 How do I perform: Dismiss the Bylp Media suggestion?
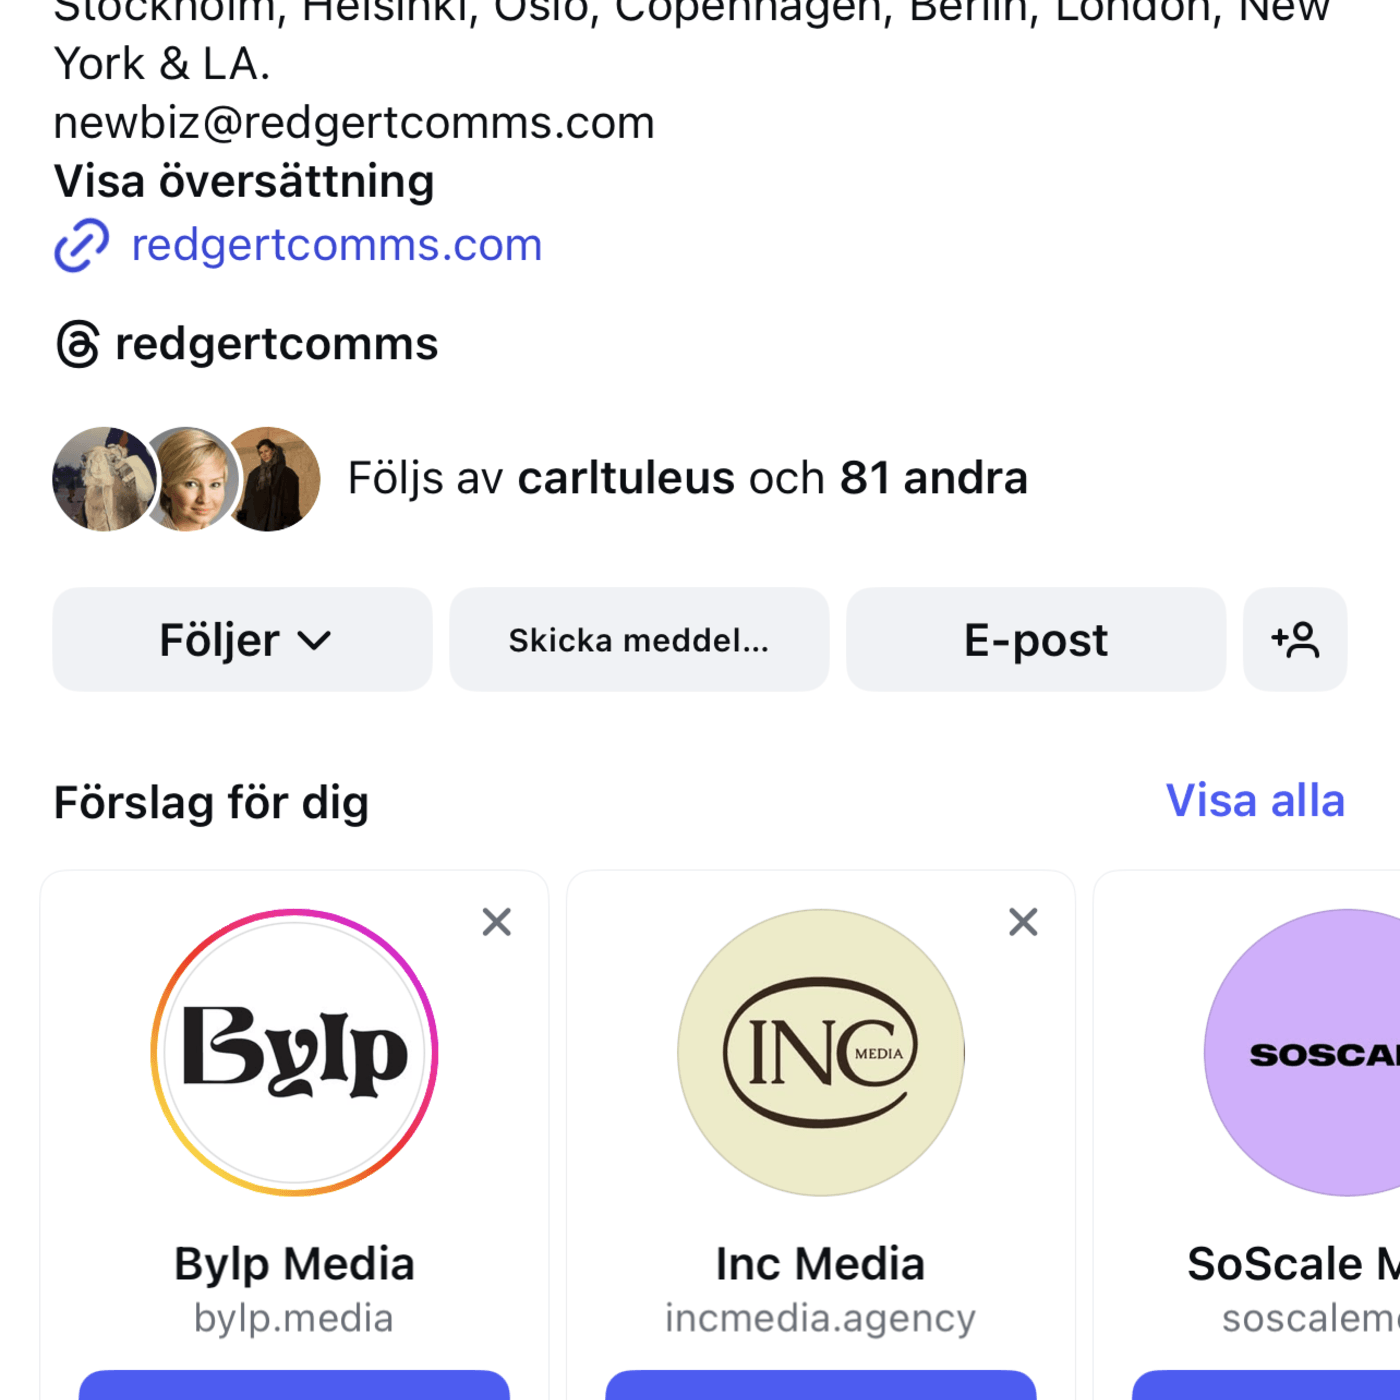pyautogui.click(x=497, y=922)
